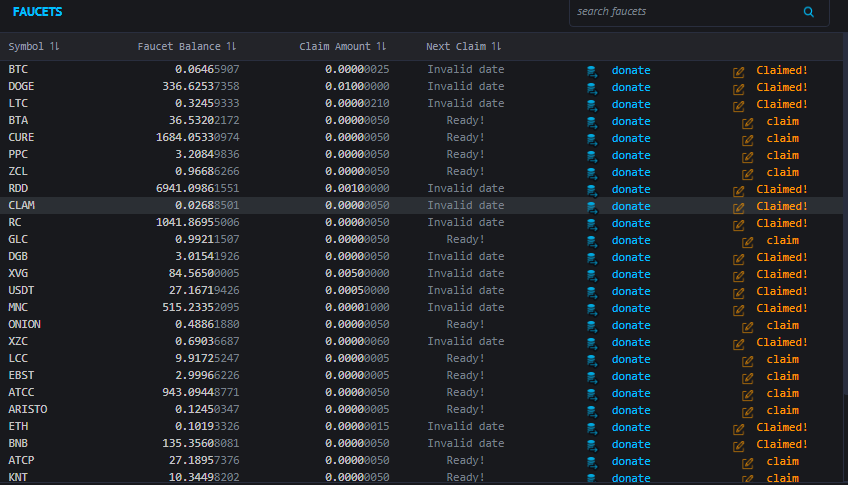
Task: Claim the CURE faucet
Action: (782, 138)
